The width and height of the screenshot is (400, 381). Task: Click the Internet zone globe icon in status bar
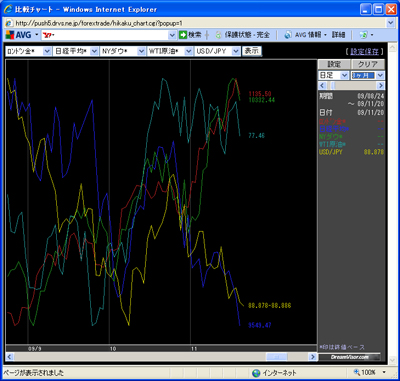coord(256,372)
